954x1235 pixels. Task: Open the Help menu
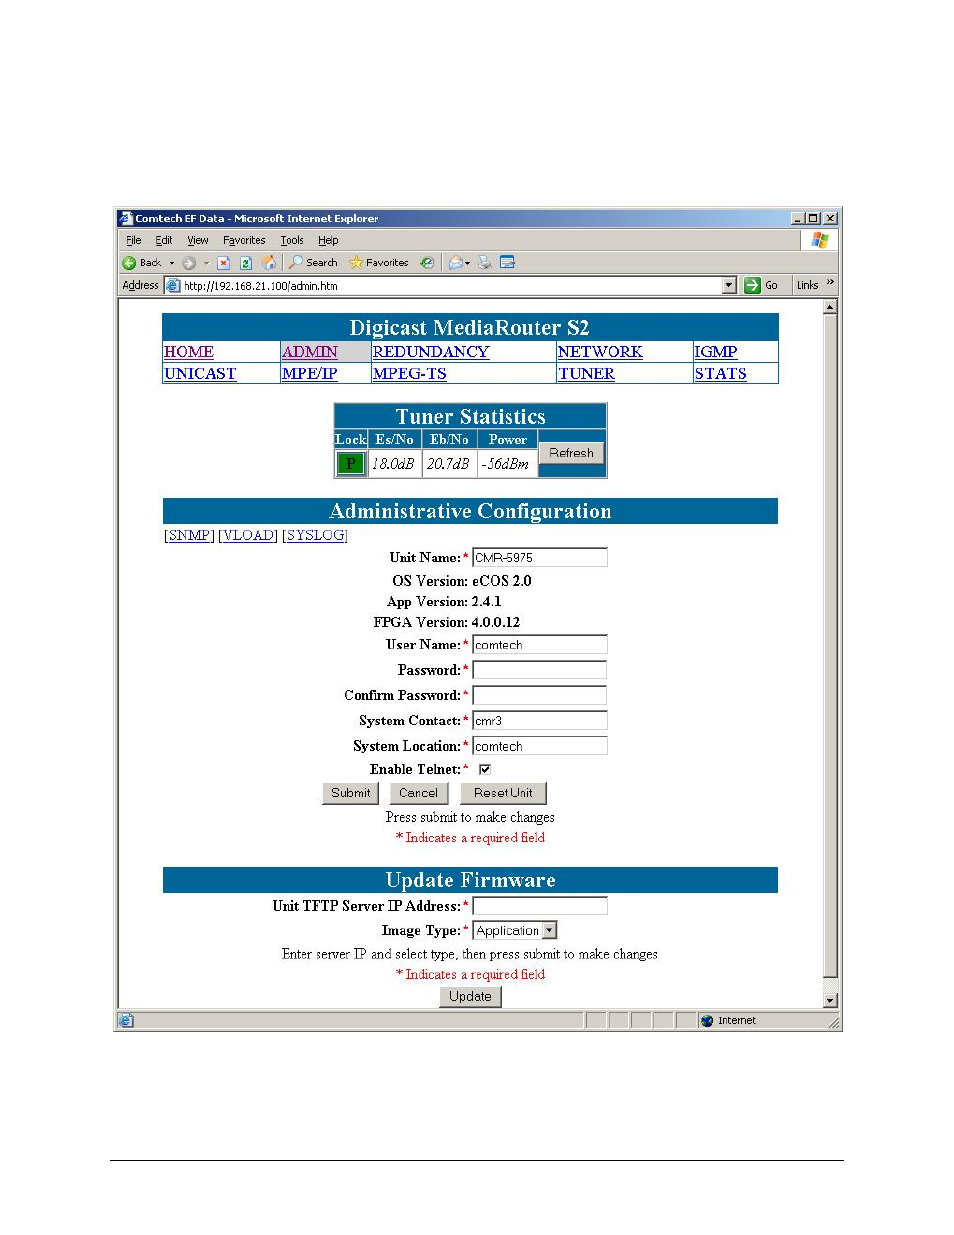(x=328, y=241)
